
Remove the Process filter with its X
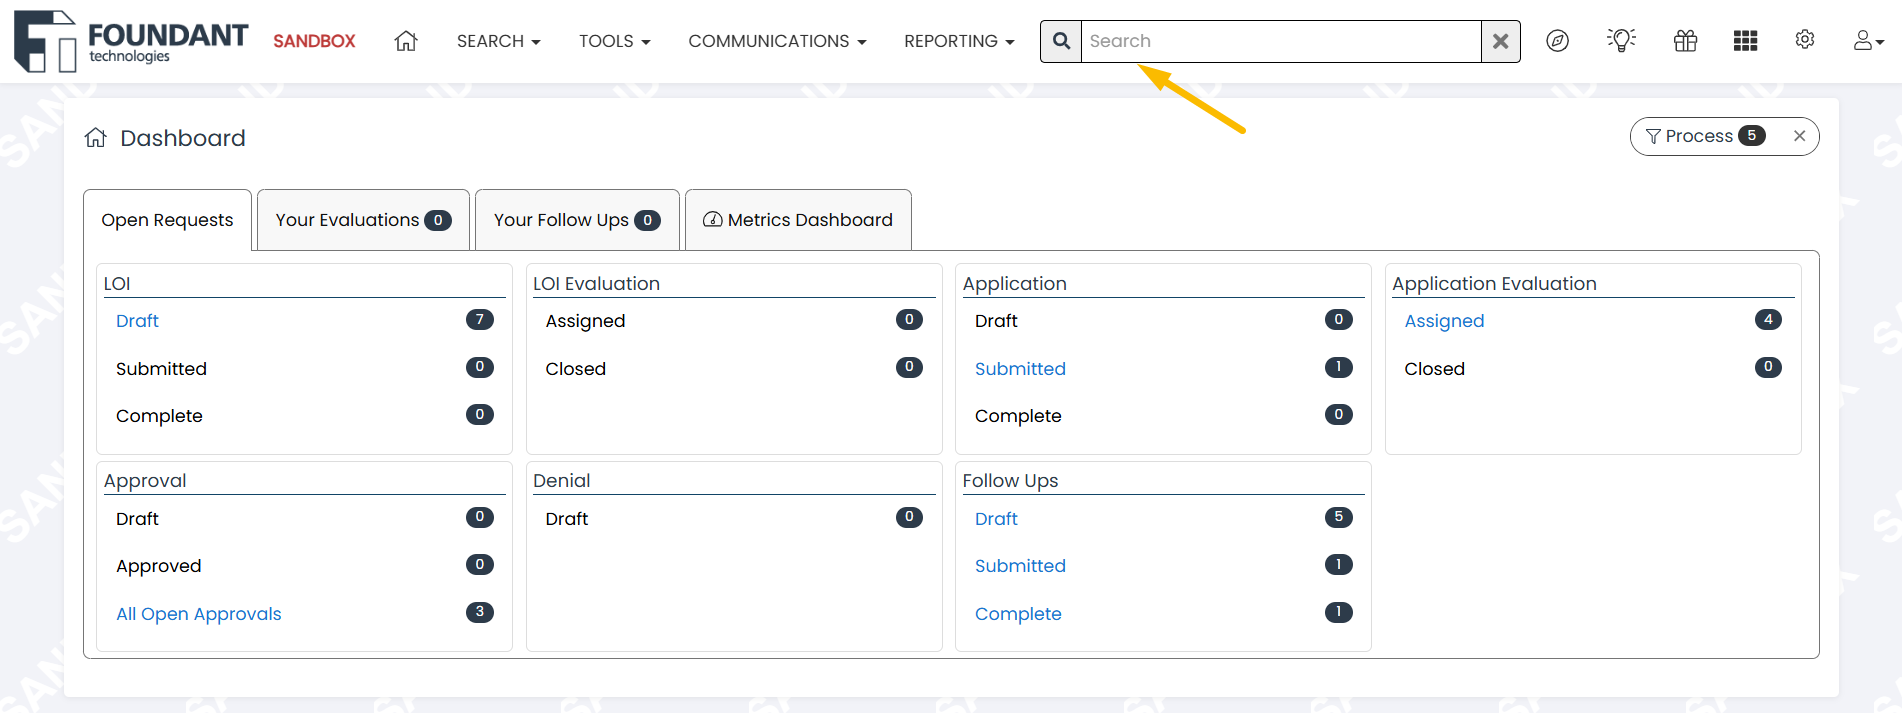tap(1799, 136)
